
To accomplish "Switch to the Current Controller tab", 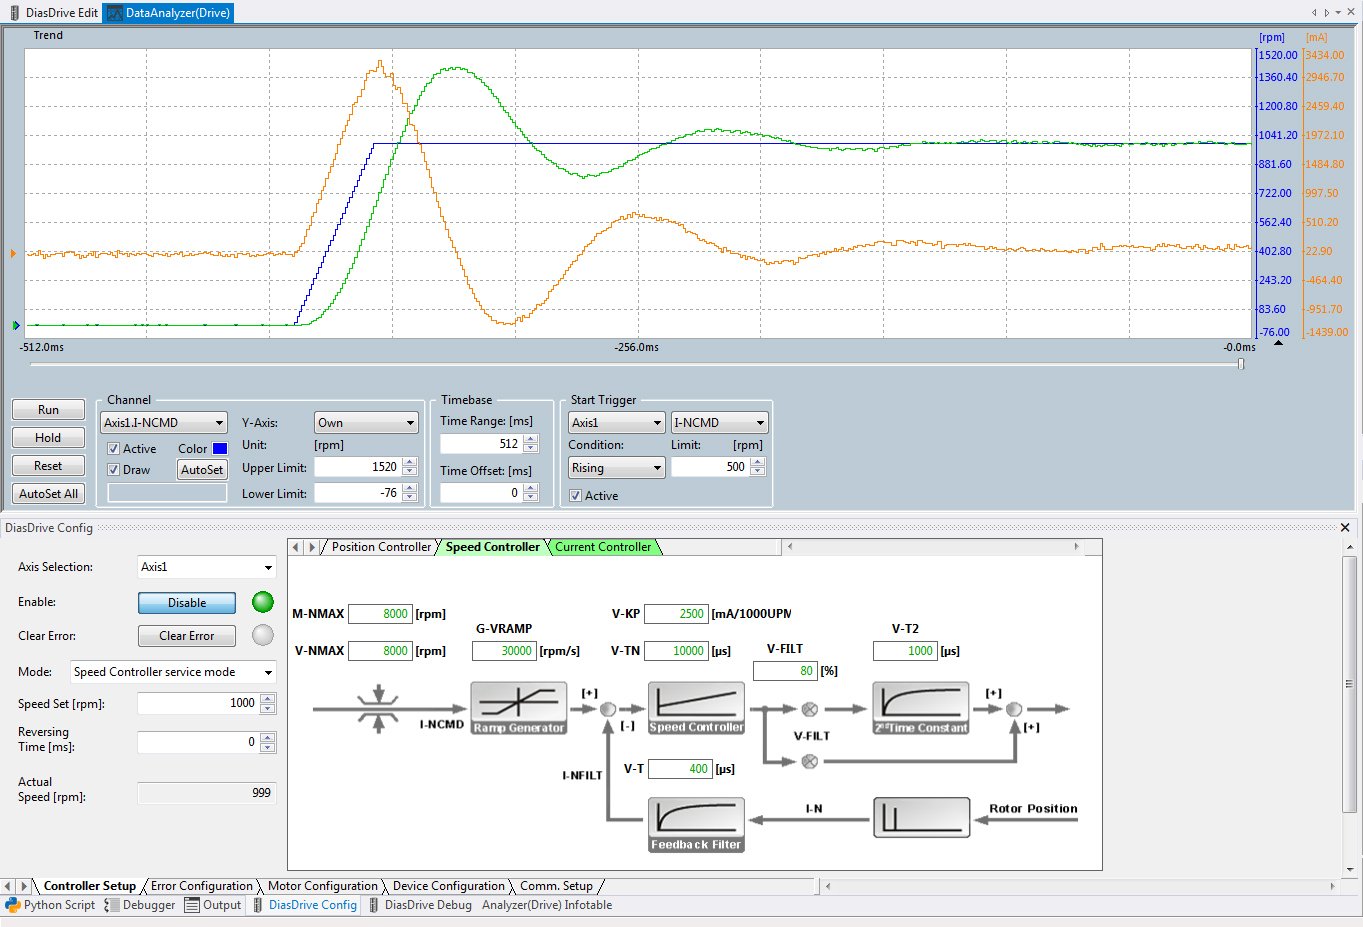I will pos(603,547).
